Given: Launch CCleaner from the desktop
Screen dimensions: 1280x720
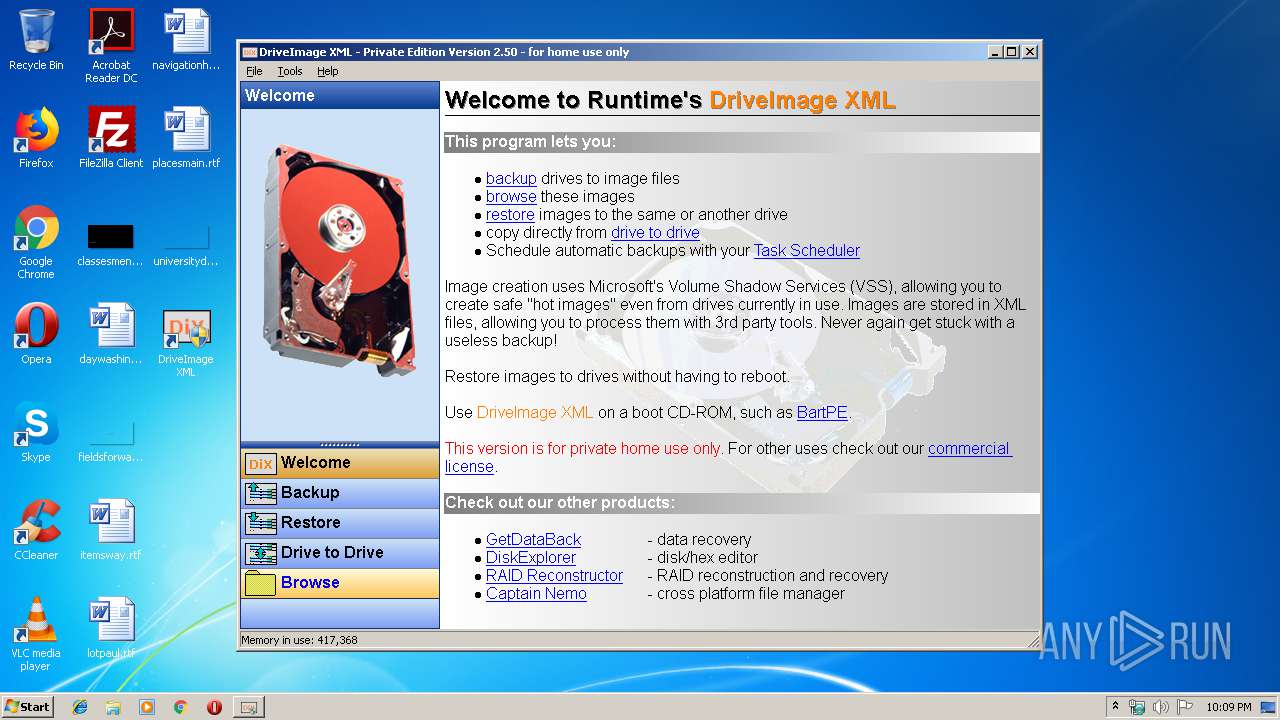Looking at the screenshot, I should pyautogui.click(x=36, y=530).
